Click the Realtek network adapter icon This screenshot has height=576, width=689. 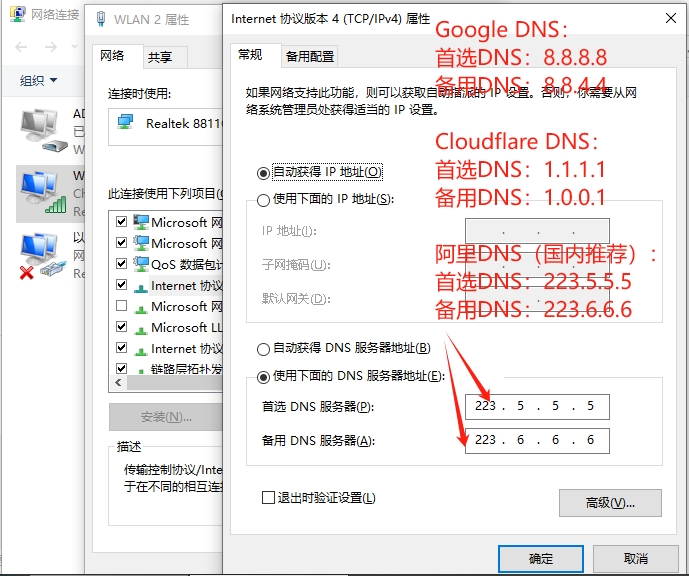(126, 122)
